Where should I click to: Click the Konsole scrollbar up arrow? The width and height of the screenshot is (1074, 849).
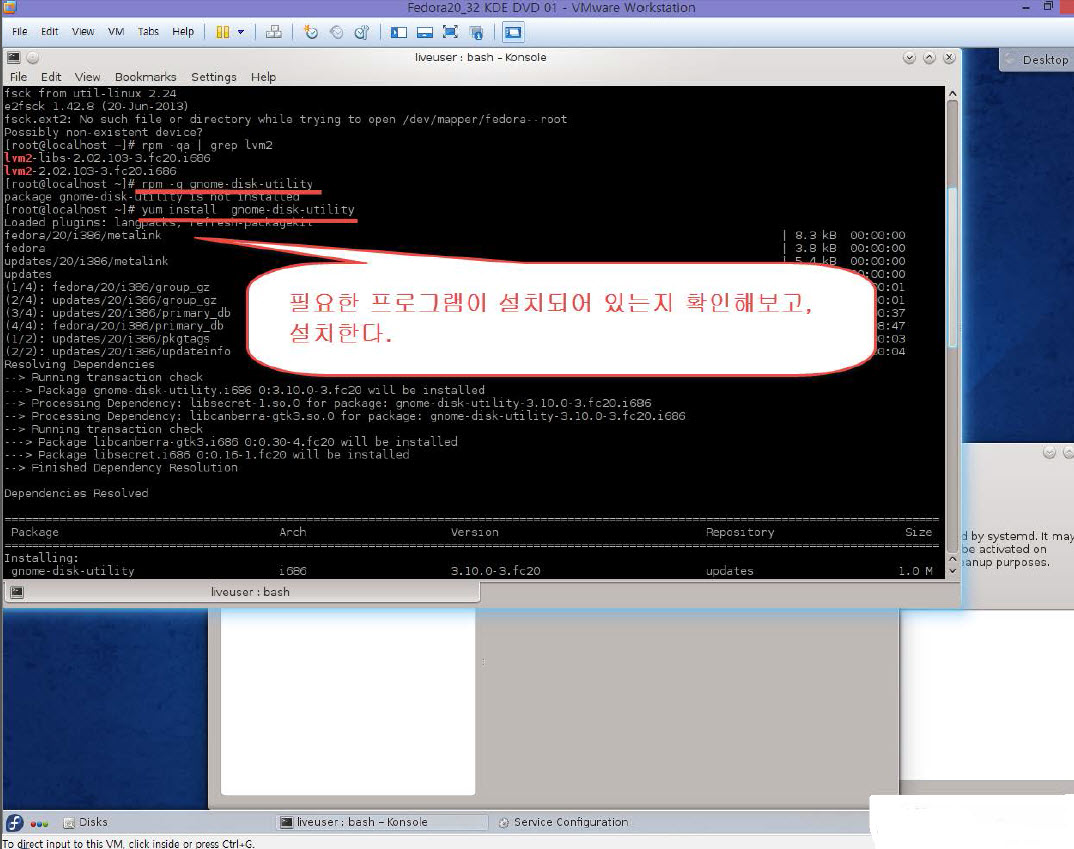[952, 94]
